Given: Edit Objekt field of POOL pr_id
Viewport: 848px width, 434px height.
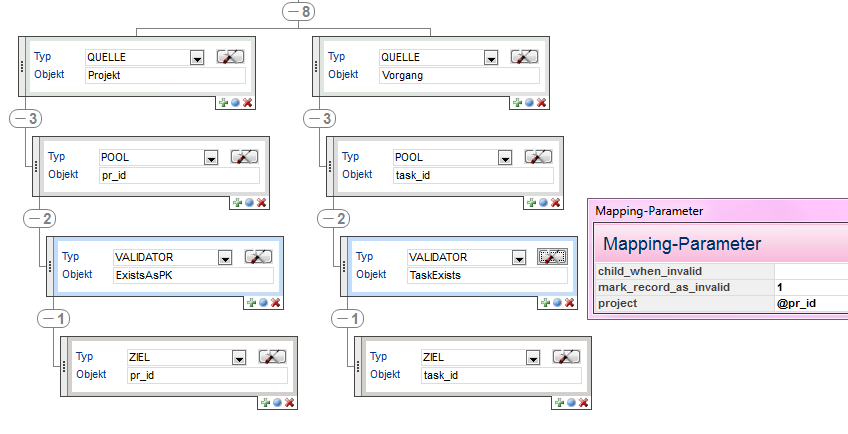Looking at the screenshot, I should (180, 175).
